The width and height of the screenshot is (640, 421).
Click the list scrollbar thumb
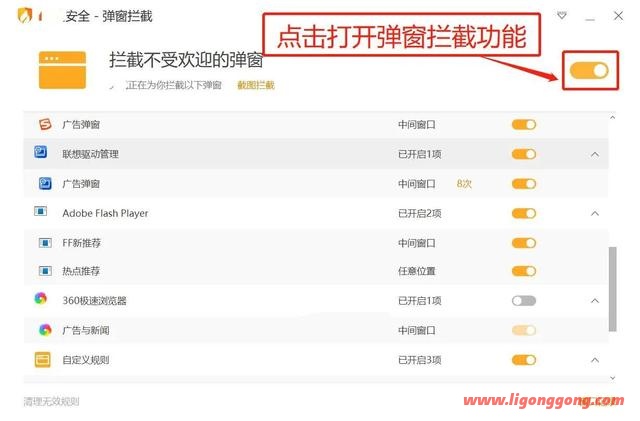coord(612,289)
